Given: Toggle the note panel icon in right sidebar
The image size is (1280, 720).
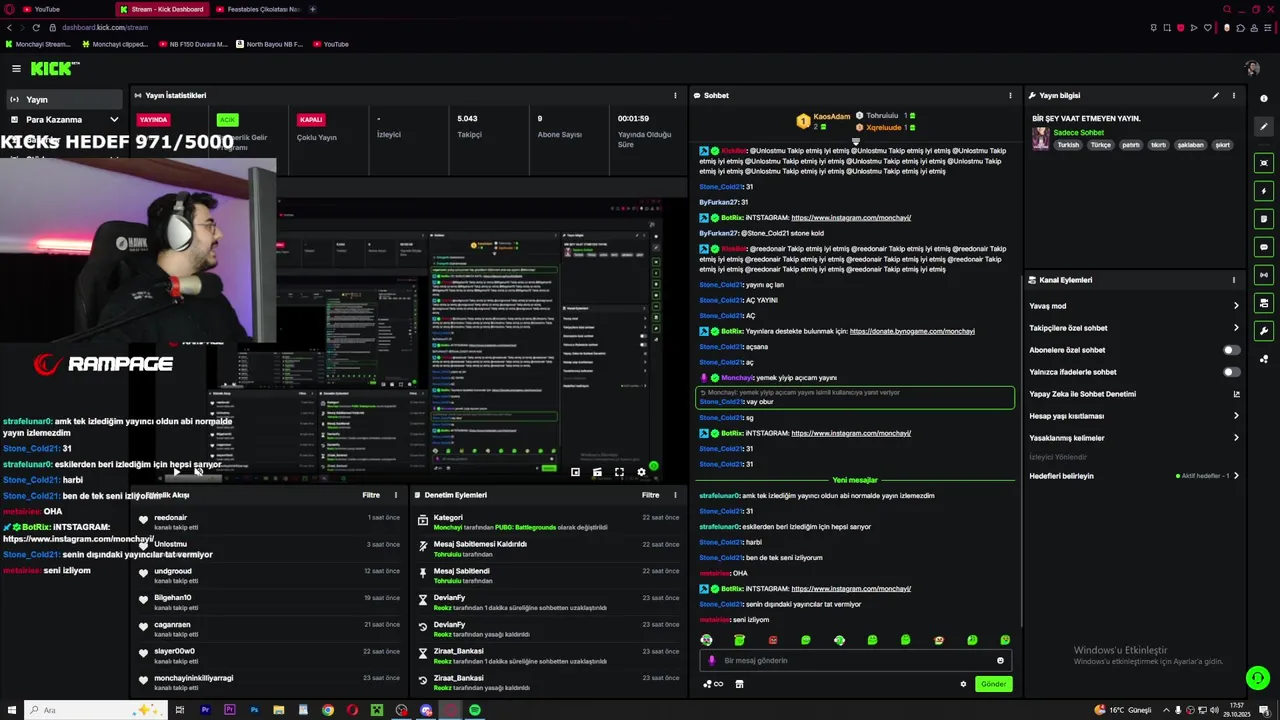Looking at the screenshot, I should tap(1264, 219).
